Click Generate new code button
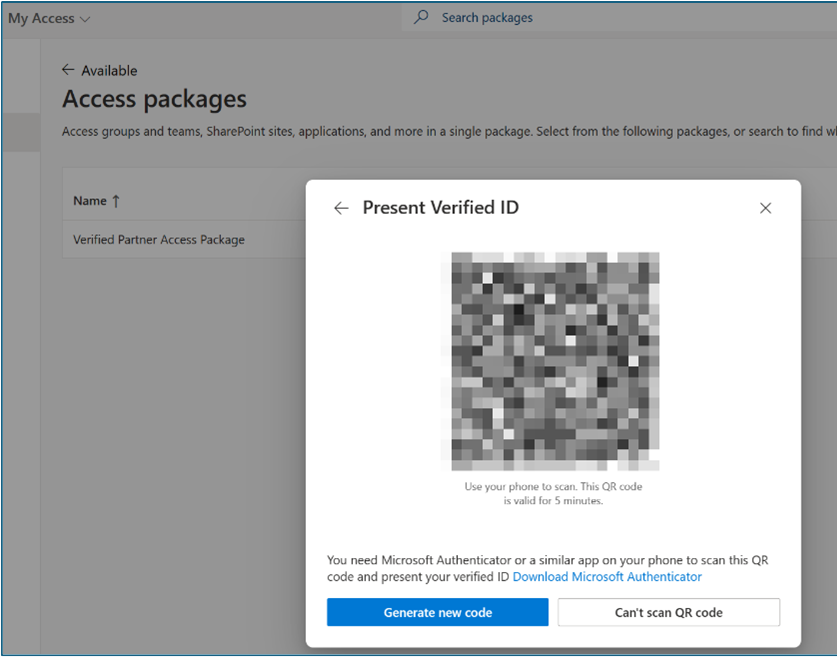 click(x=438, y=612)
